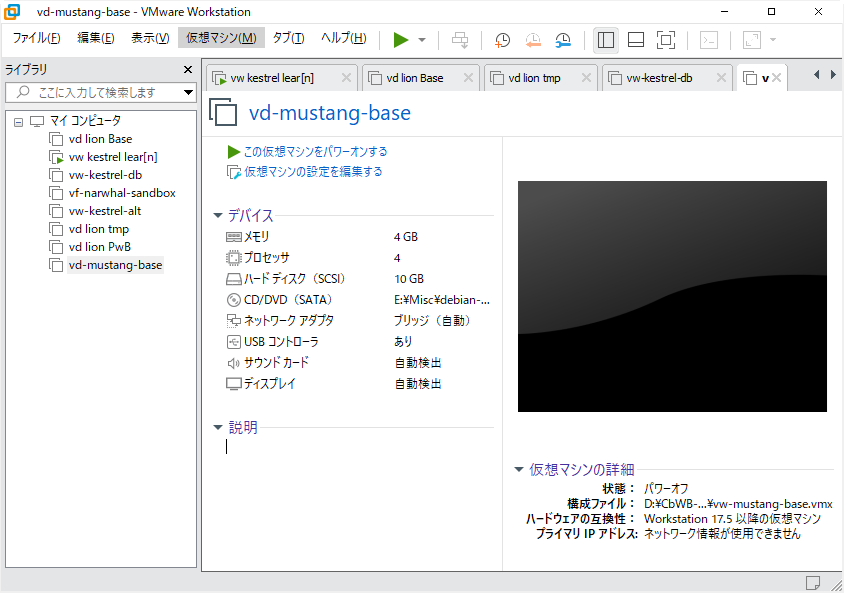Select vf-narwhal-sandbox in the library
Screen dimensions: 844x593
click(122, 193)
